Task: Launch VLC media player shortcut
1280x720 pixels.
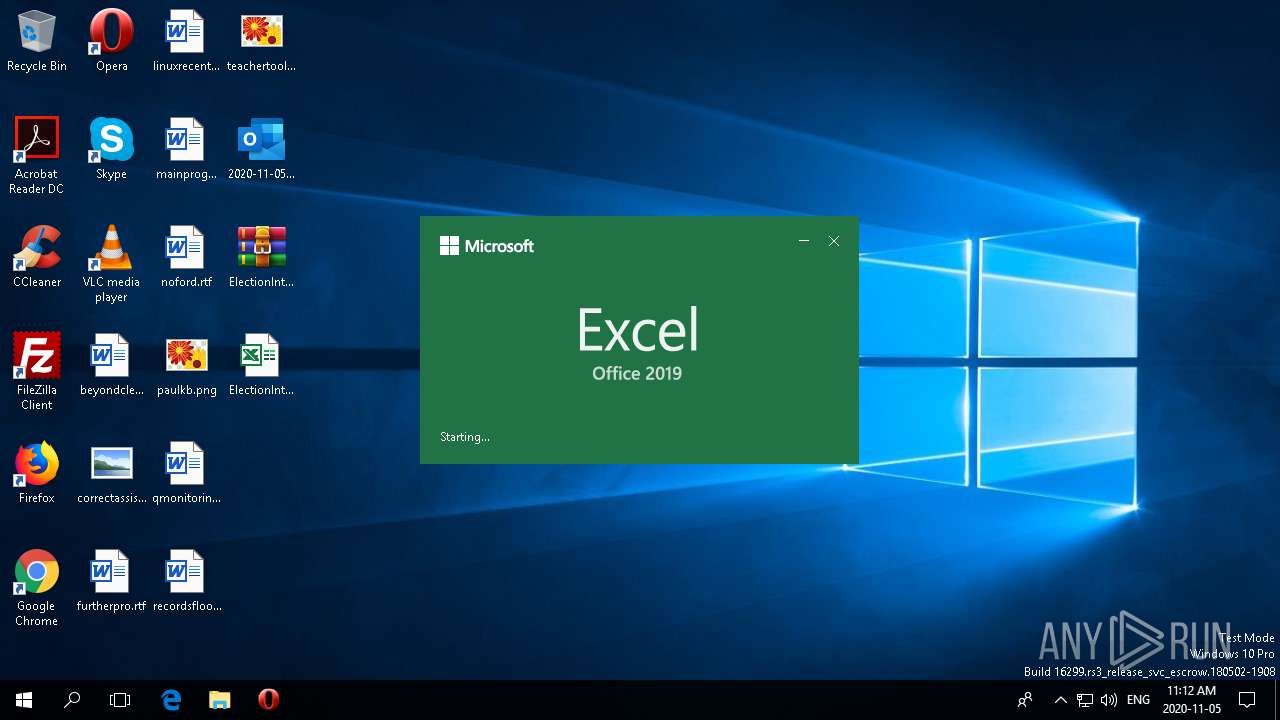Action: coord(111,263)
